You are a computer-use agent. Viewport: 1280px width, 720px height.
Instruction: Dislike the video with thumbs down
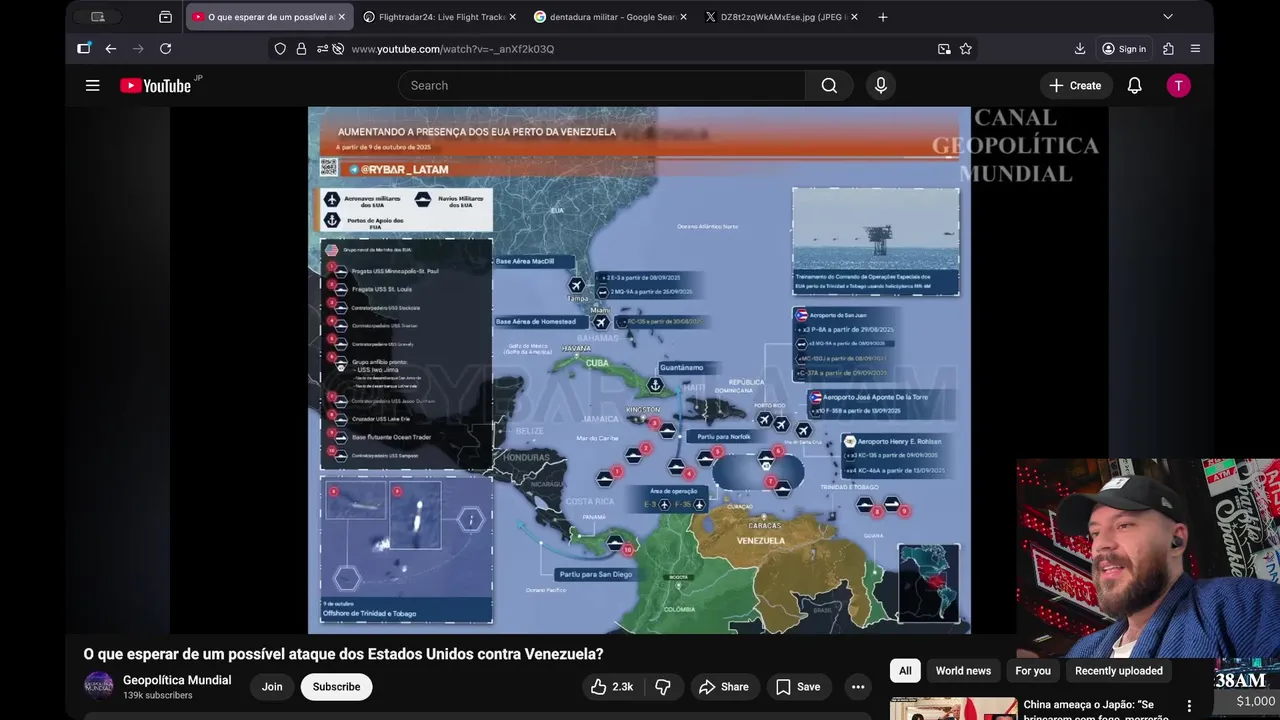pyautogui.click(x=662, y=687)
